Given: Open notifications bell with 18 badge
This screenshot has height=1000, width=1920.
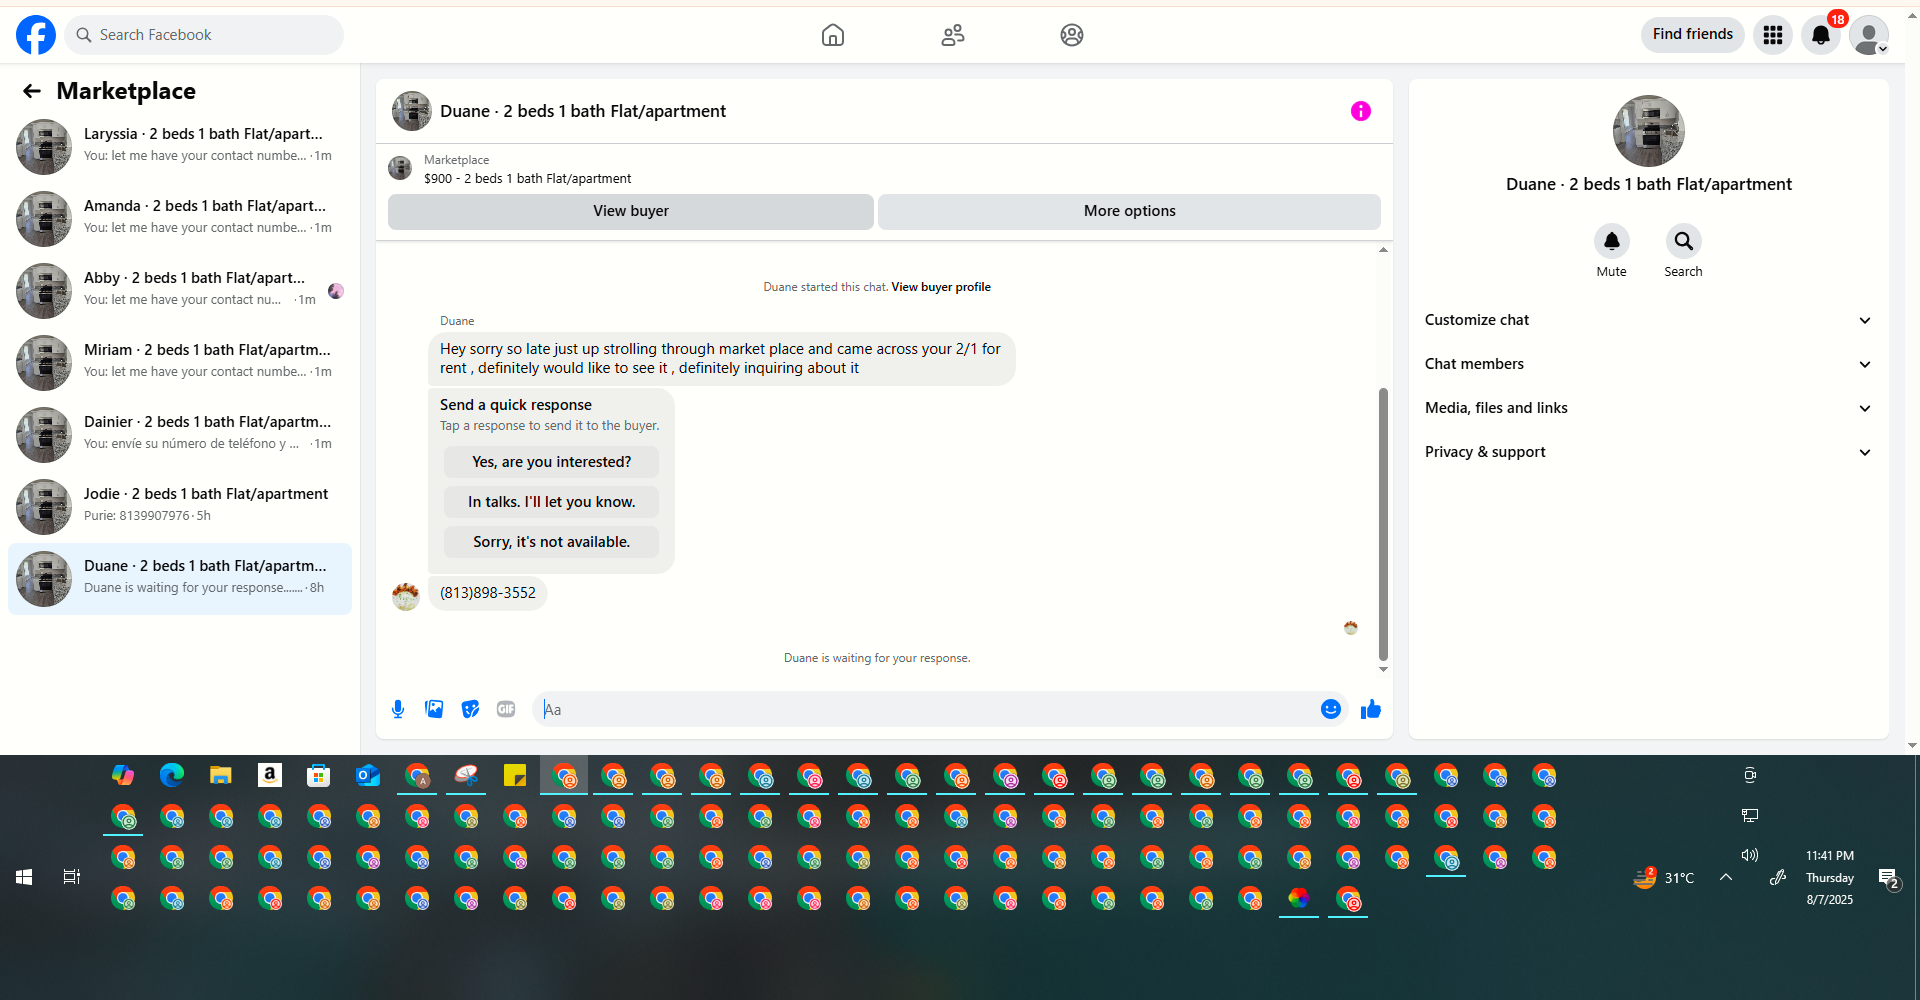Looking at the screenshot, I should click(1821, 35).
